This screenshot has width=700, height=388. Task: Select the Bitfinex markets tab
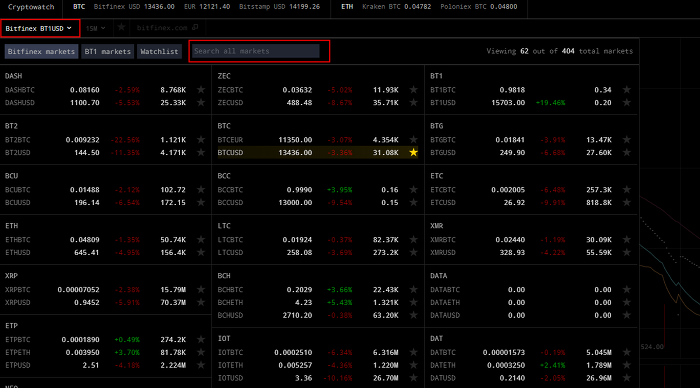(41, 51)
